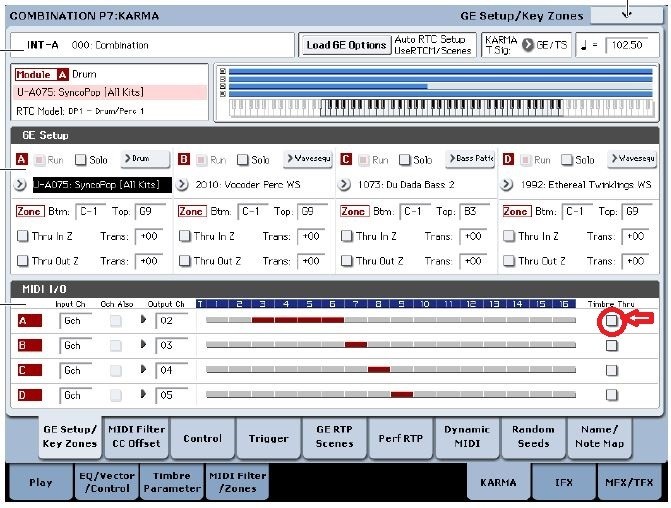Screen dimensions: 671x508
Task: Open KARMA T.Sig popup arrow button
Action: (x=528, y=45)
